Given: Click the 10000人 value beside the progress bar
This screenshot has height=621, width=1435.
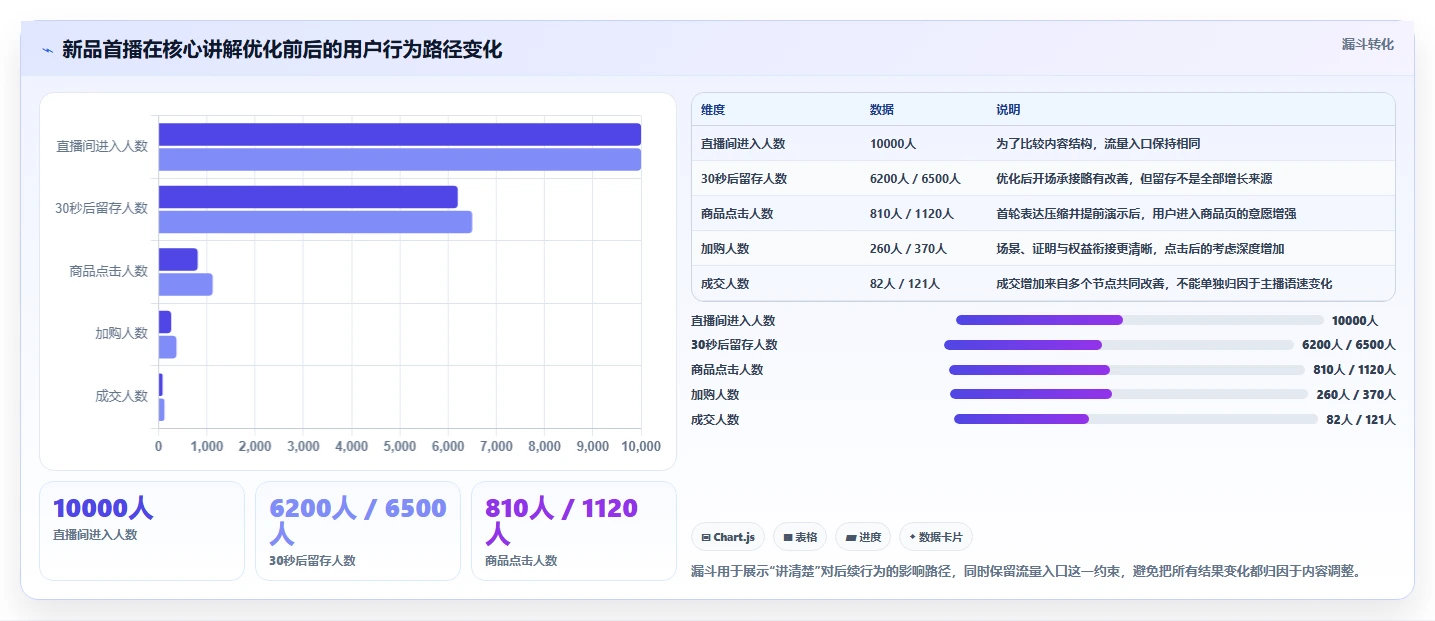Looking at the screenshot, I should pos(1355,321).
